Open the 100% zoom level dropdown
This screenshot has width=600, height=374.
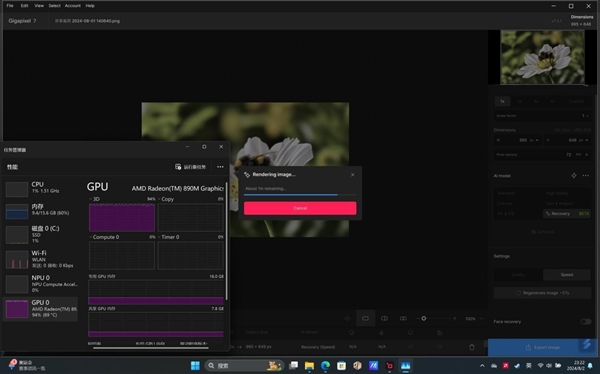(474, 318)
